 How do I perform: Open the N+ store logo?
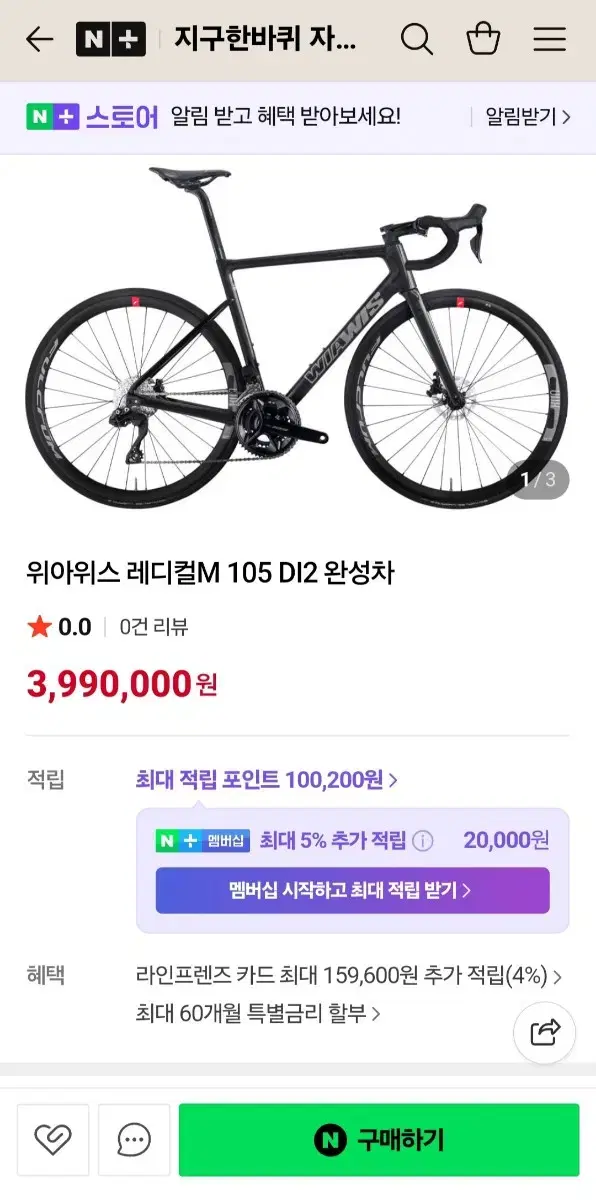pyautogui.click(x=110, y=39)
